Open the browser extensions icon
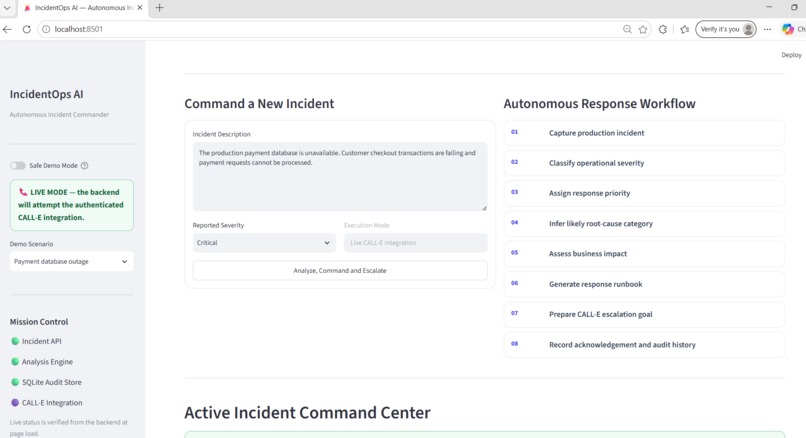 click(663, 29)
